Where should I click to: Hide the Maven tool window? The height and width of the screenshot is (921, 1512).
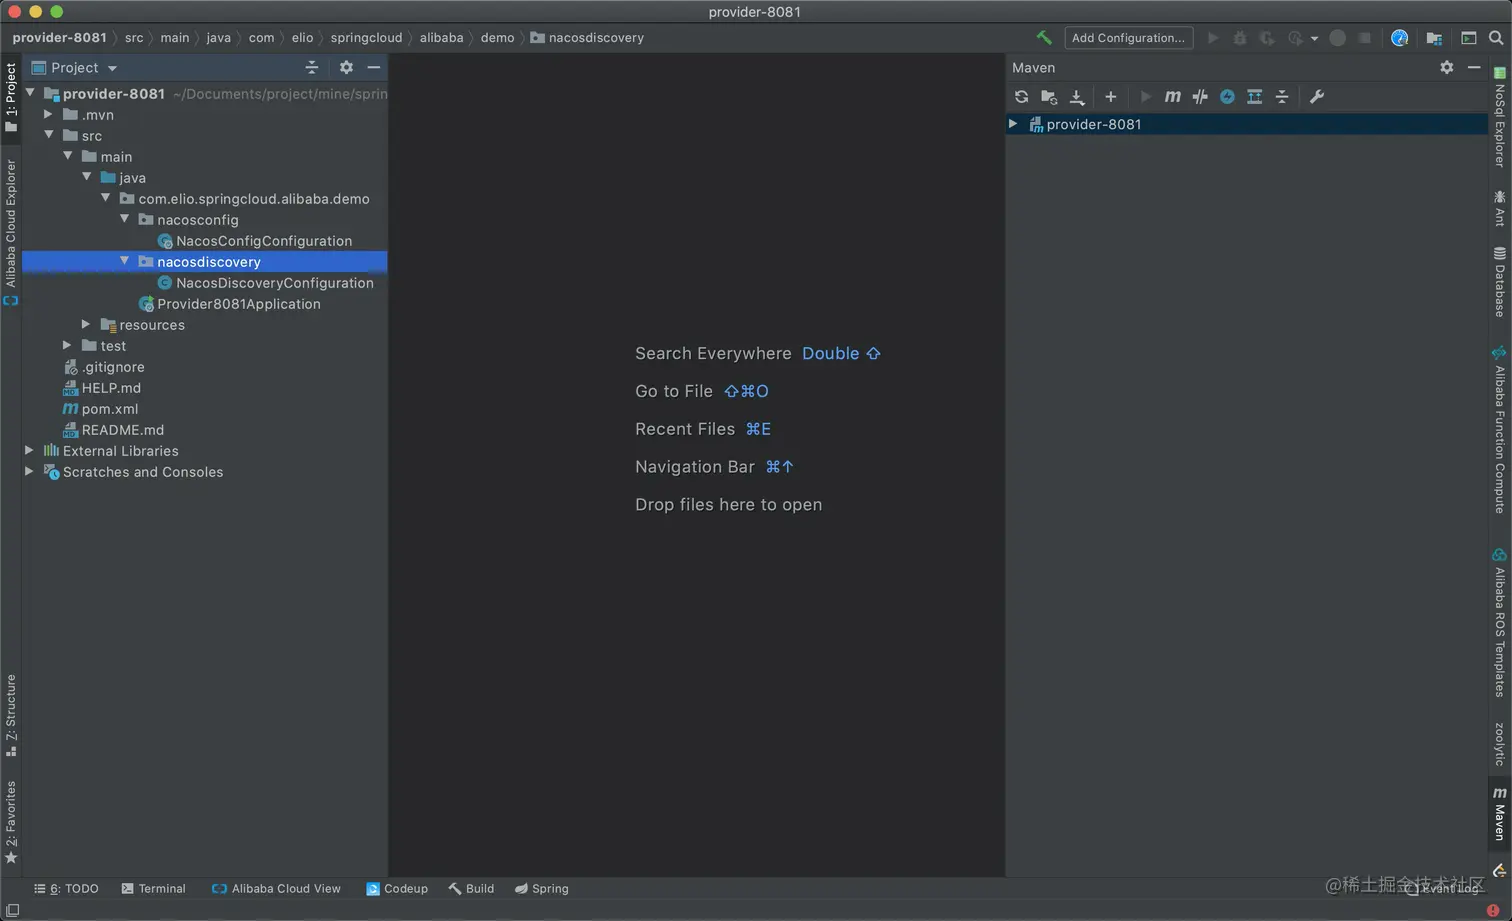click(x=1474, y=67)
